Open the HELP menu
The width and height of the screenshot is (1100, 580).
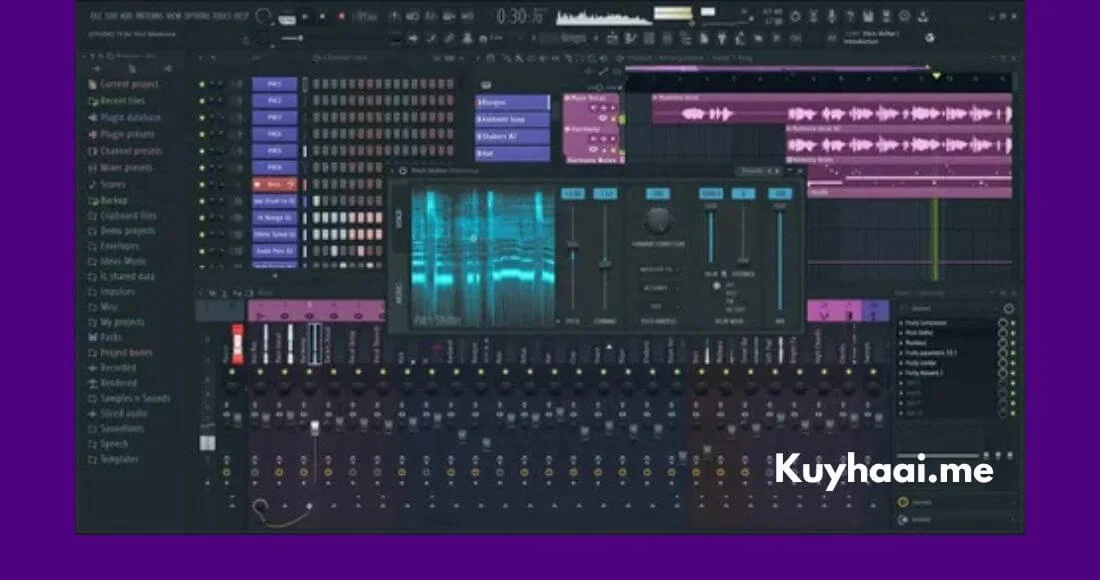(x=241, y=15)
